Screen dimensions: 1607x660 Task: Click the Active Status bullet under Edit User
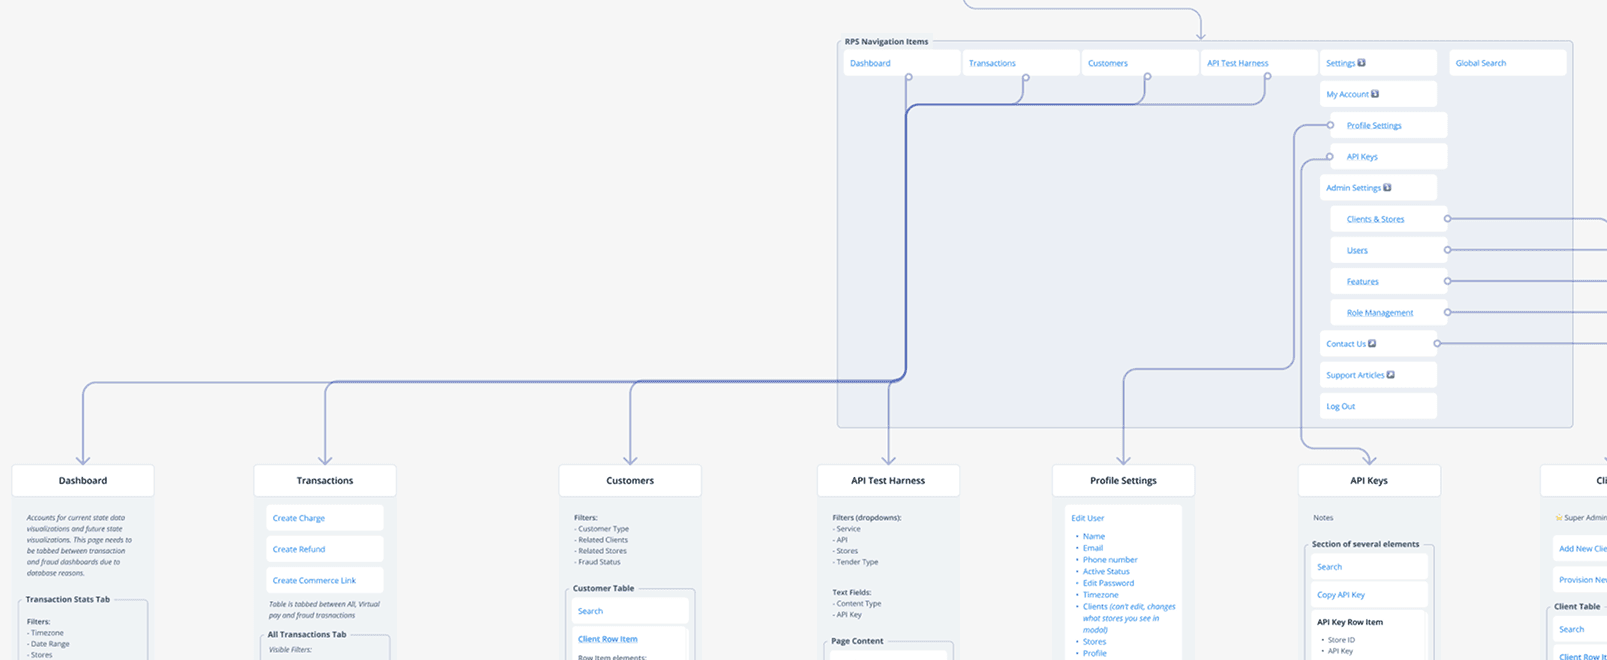coord(1106,572)
